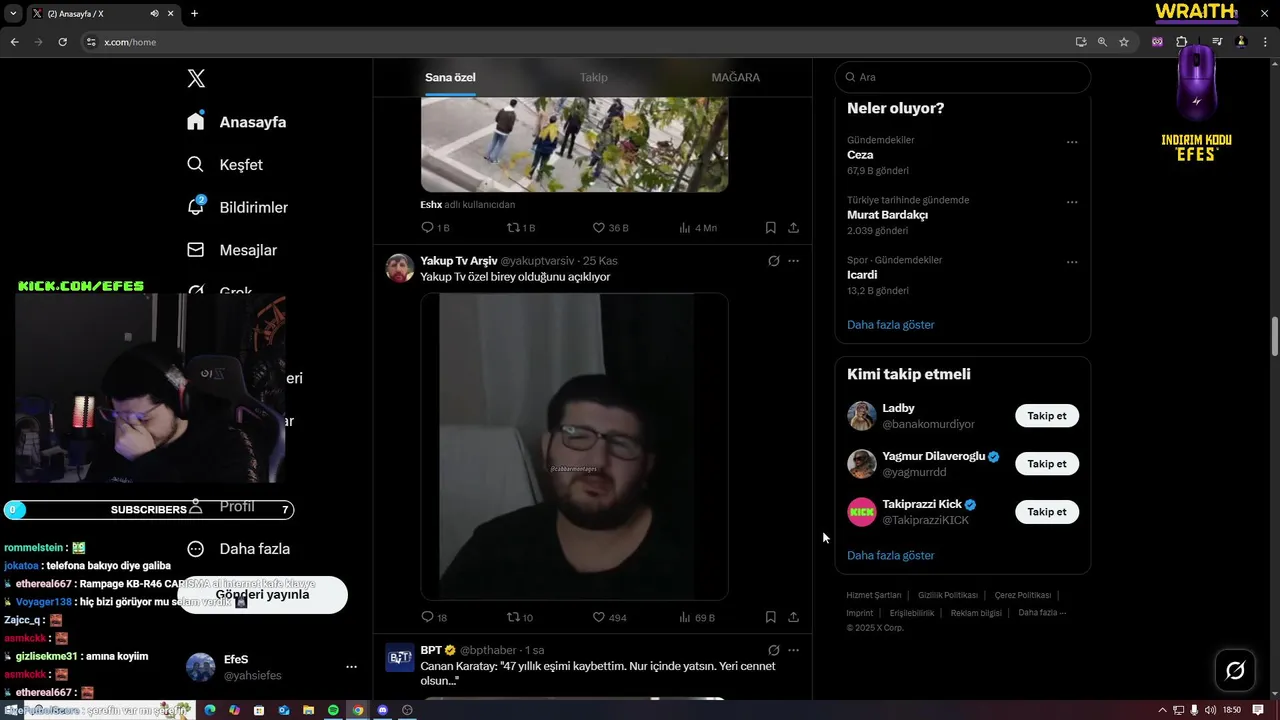Open a new browser tab
1280x720 pixels.
point(194,14)
